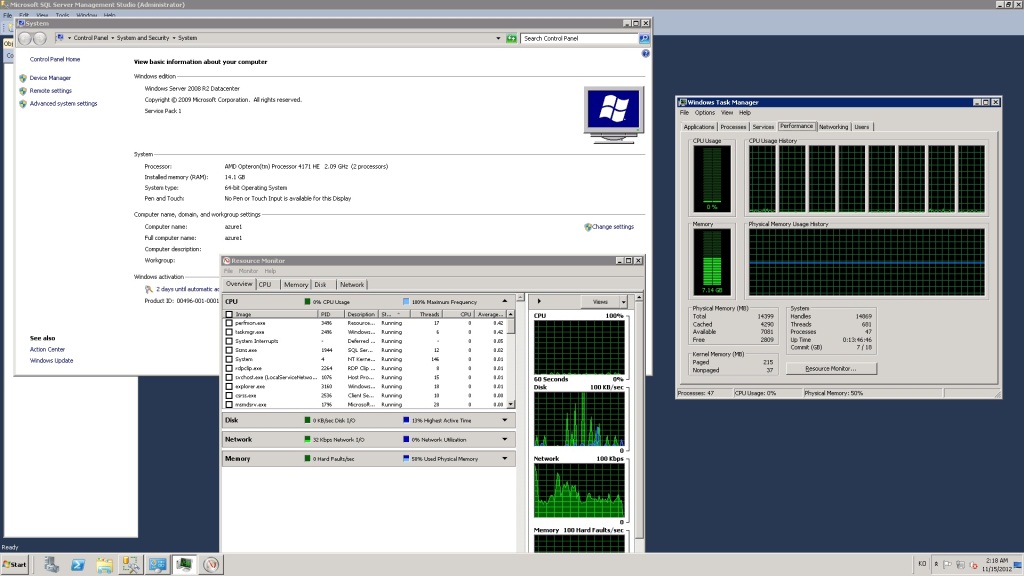Open Action Center under See also
Viewport: 1024px width, 576px height.
(x=47, y=349)
